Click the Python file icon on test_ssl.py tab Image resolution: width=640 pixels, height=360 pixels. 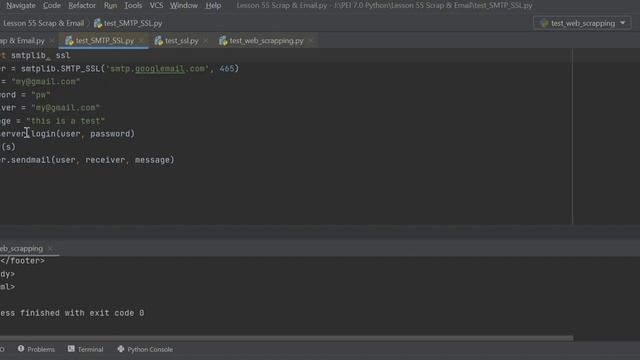click(159, 40)
